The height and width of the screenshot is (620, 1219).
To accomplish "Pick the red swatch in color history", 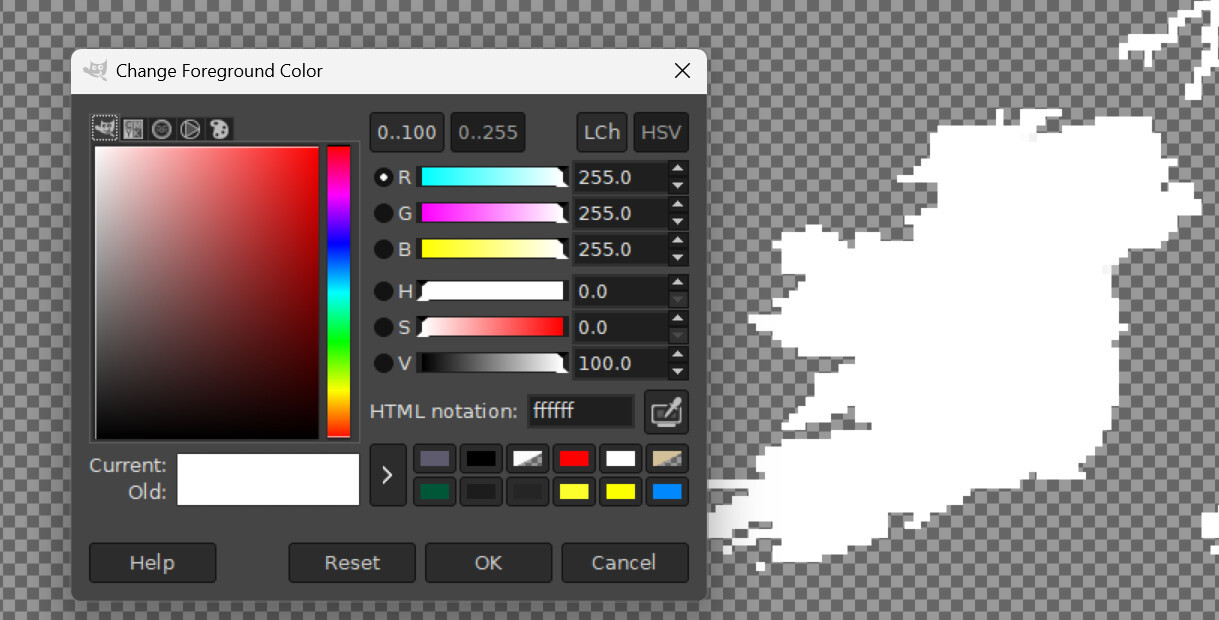I will (574, 459).
